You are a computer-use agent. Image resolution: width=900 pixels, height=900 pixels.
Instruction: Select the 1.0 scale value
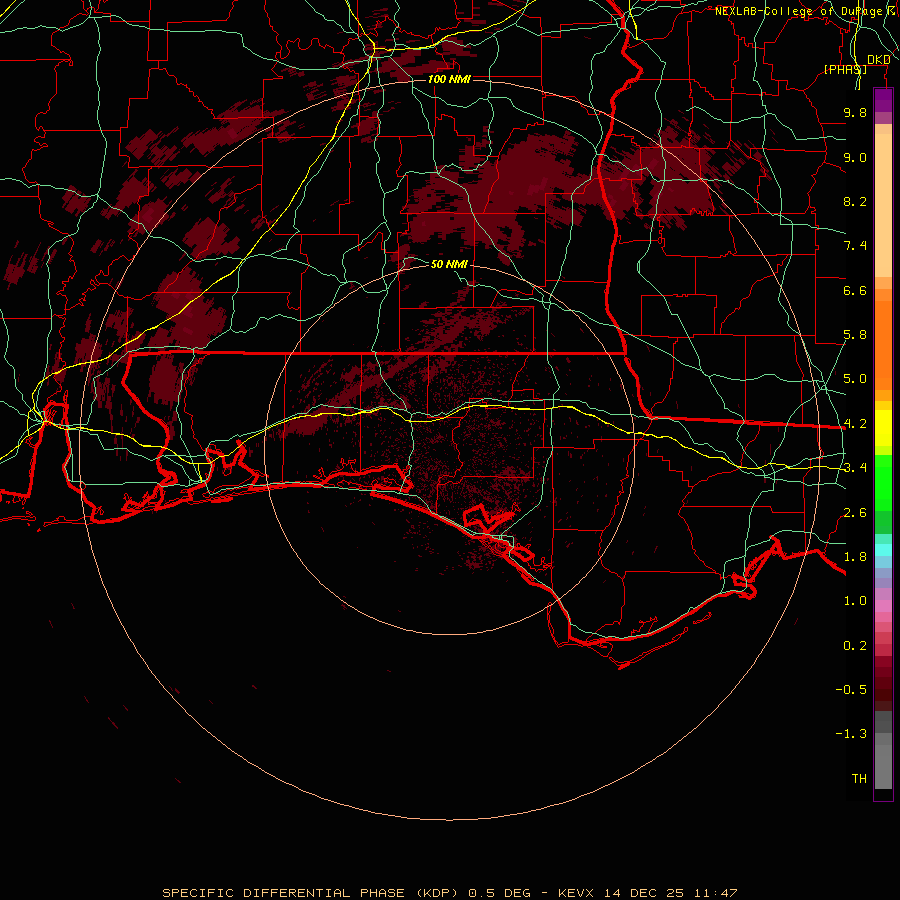(x=855, y=601)
